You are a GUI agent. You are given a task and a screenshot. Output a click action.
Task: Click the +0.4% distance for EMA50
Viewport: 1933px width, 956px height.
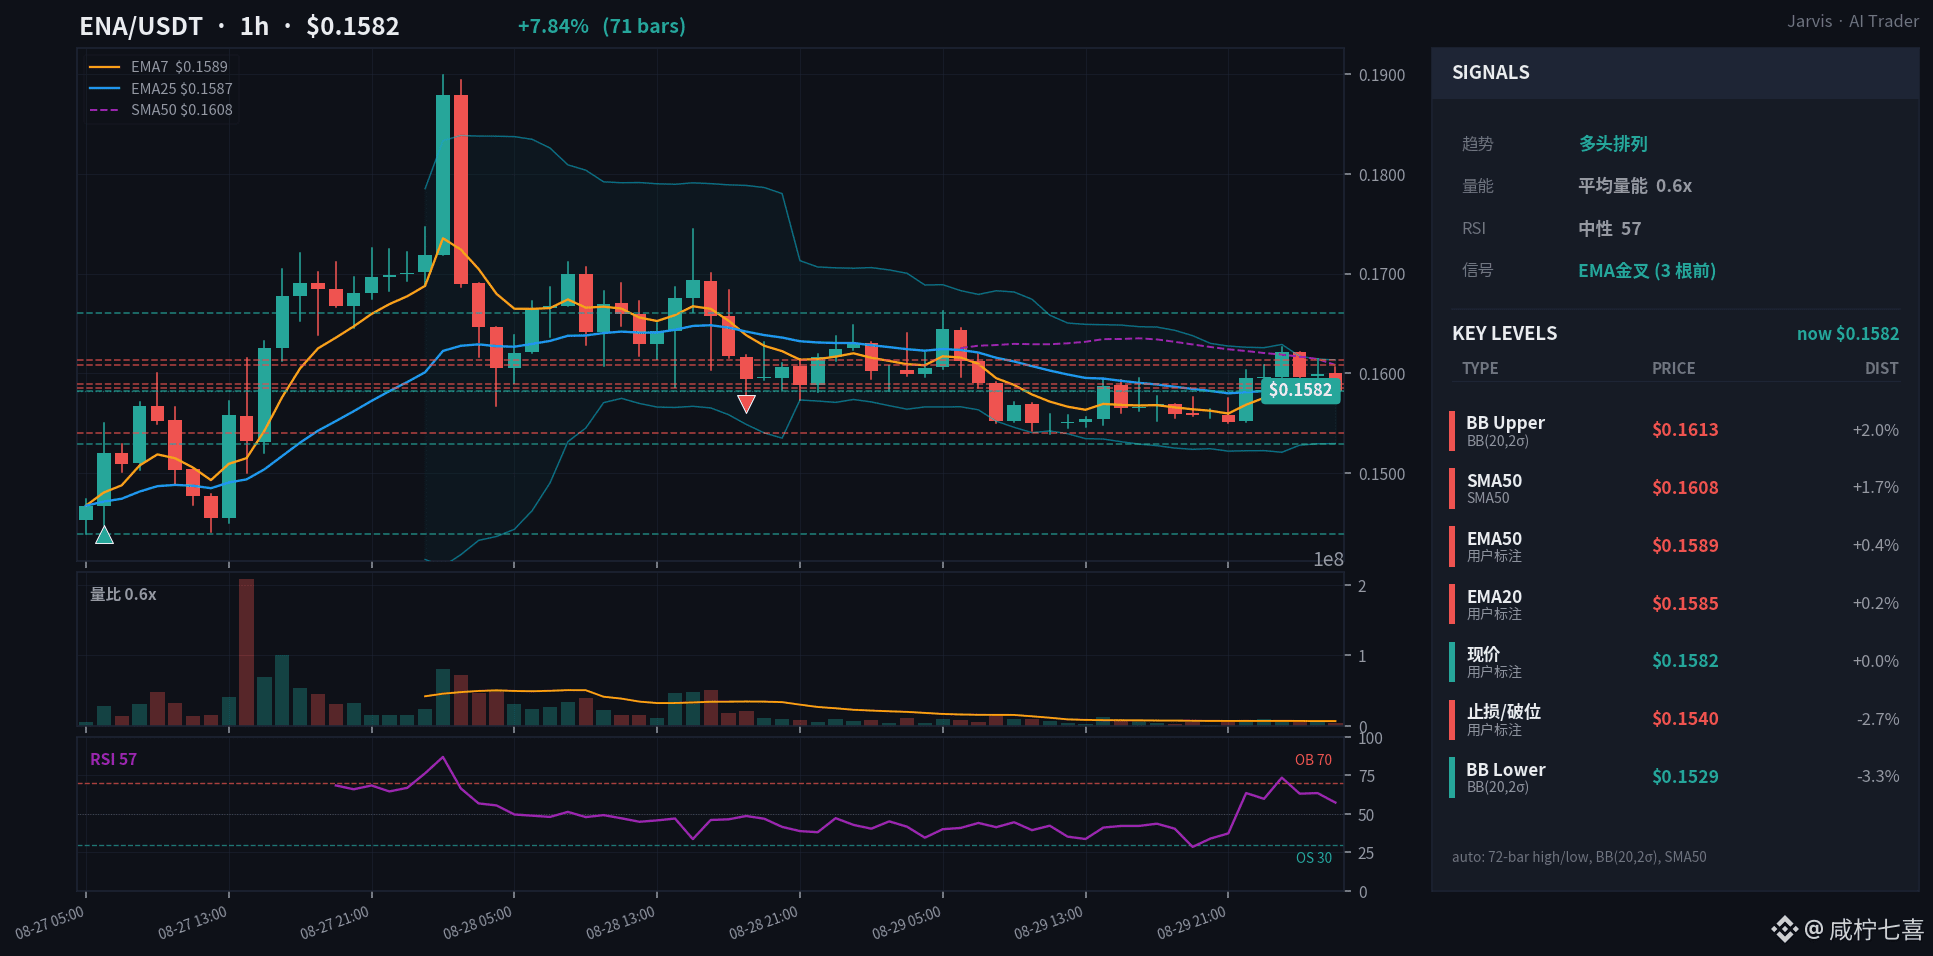click(x=1875, y=546)
